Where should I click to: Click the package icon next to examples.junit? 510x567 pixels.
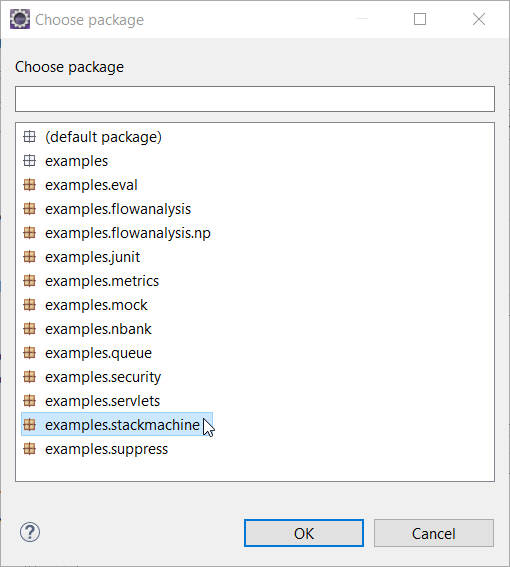[x=30, y=257]
